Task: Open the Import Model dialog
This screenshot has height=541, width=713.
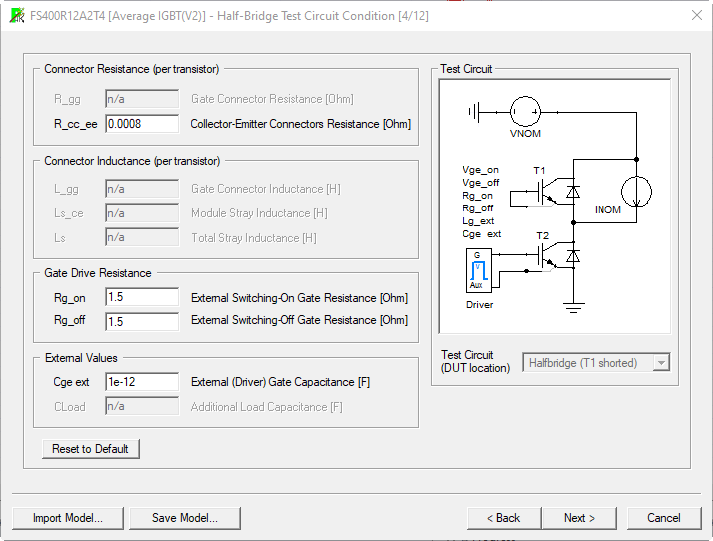Action: pyautogui.click(x=67, y=518)
